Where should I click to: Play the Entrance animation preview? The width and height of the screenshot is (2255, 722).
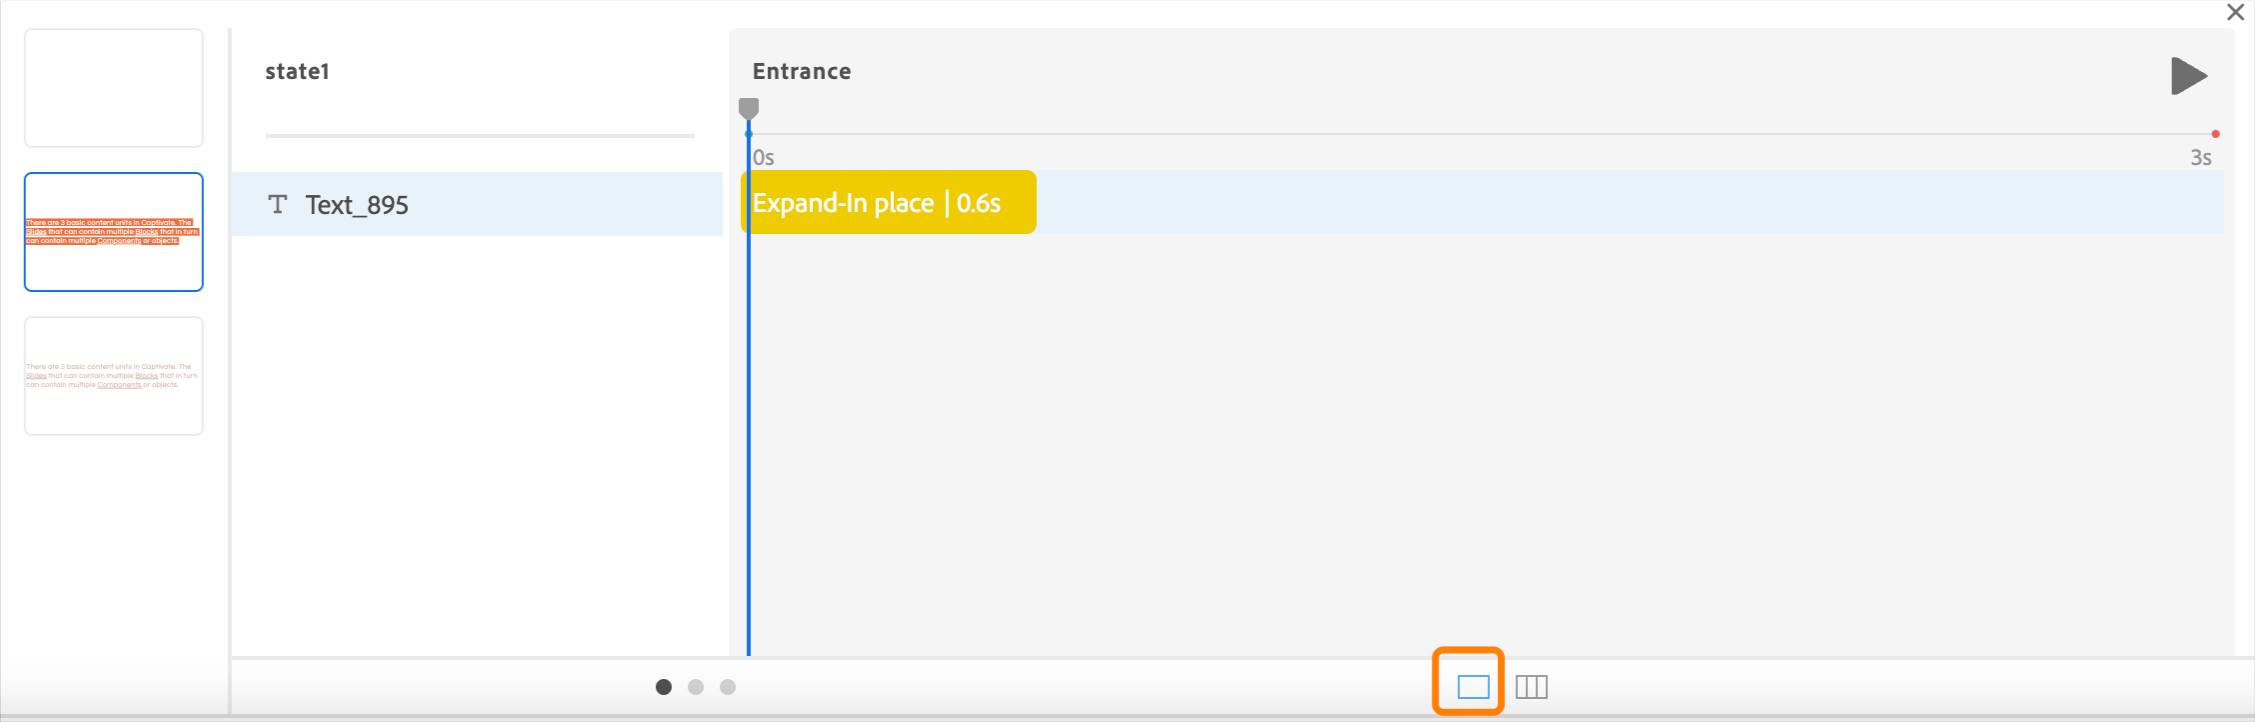point(2188,76)
